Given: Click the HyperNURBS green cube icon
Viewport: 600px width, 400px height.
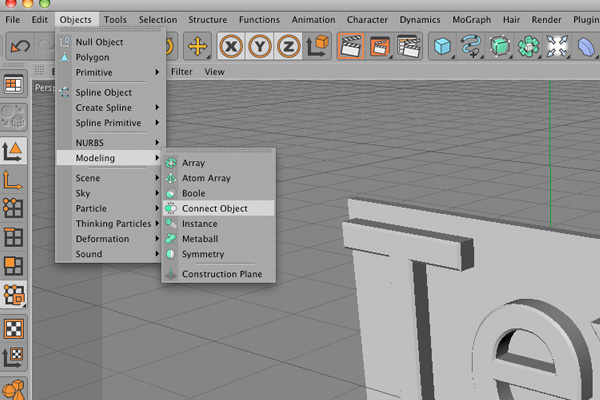Looking at the screenshot, I should (500, 46).
